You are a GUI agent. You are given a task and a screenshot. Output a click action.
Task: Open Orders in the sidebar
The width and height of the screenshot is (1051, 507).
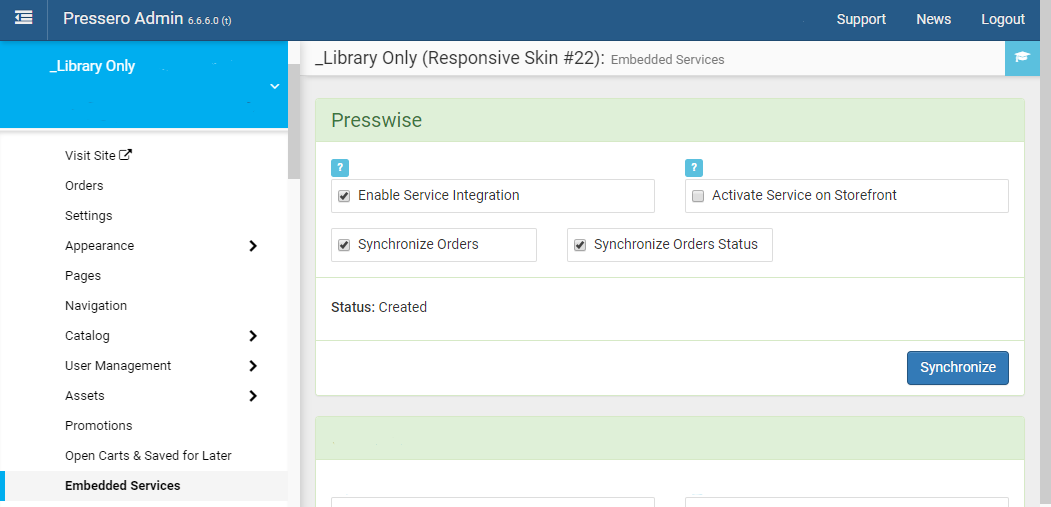(84, 186)
